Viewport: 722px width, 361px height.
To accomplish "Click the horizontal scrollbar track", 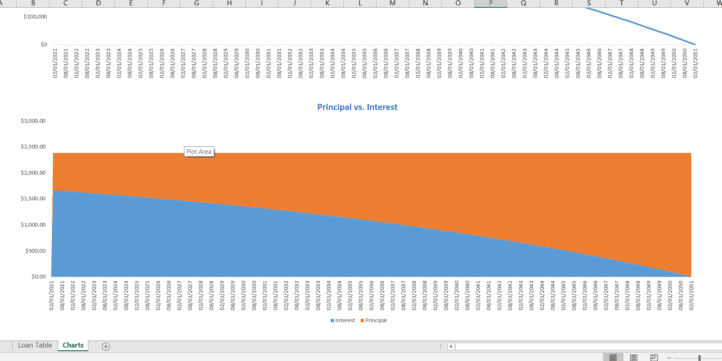I will coord(588,346).
